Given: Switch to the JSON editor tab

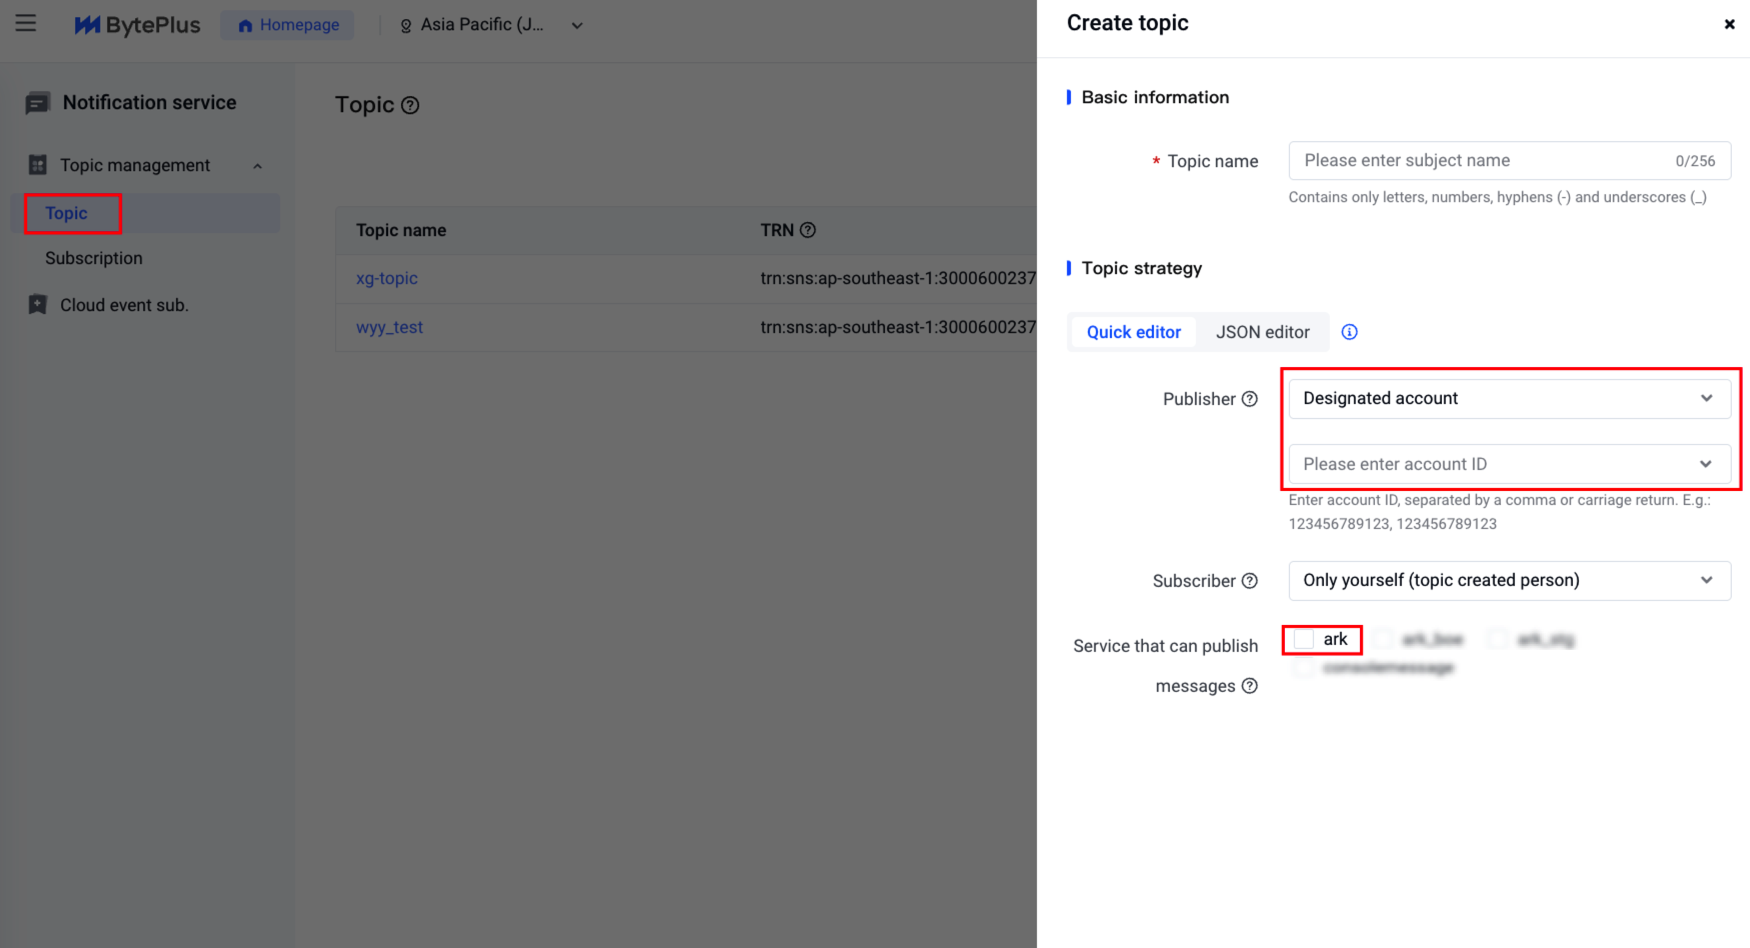Looking at the screenshot, I should (1262, 332).
